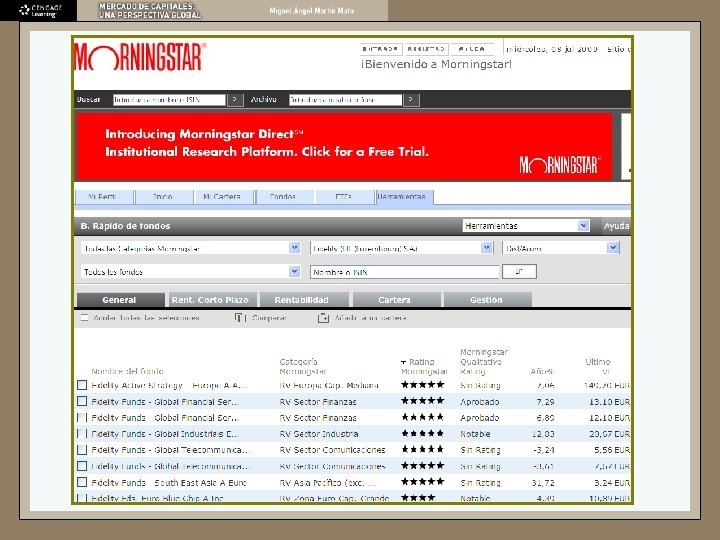Click the add to my portfolio link

[x=370, y=318]
